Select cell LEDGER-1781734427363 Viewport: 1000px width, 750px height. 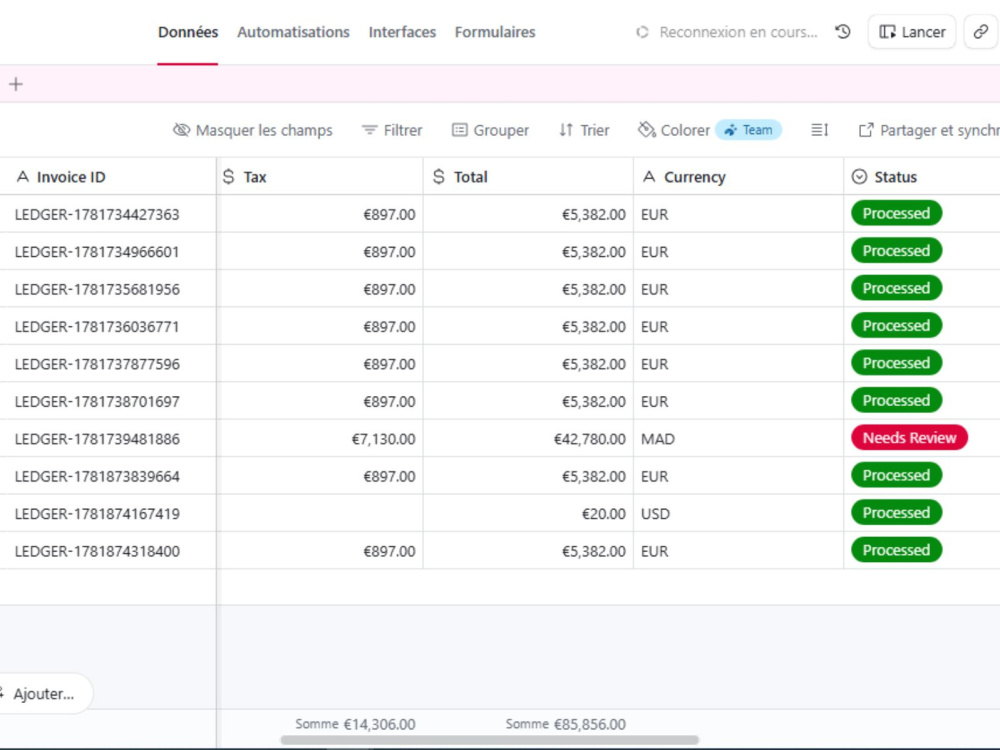coord(108,214)
